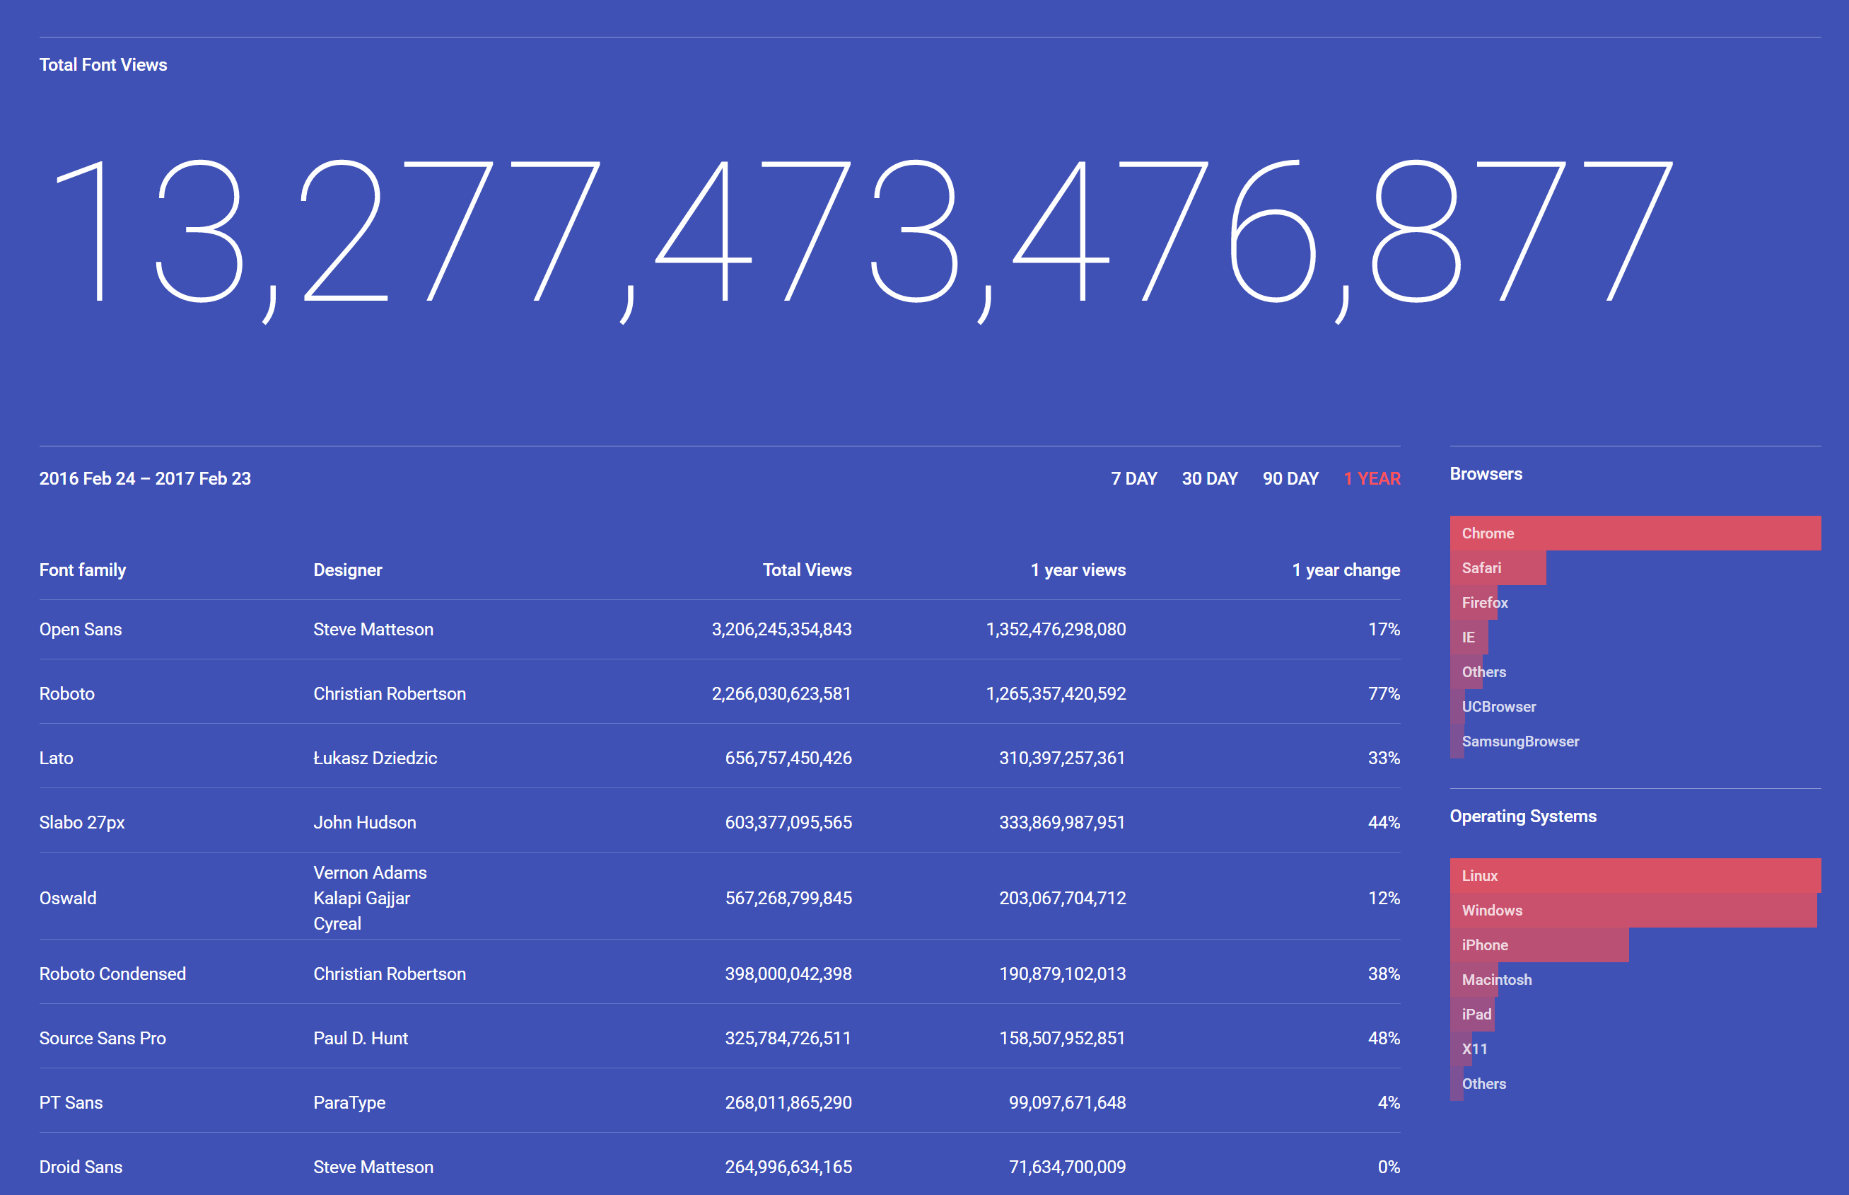Open the Lato font family
1849x1195 pixels.
point(56,758)
